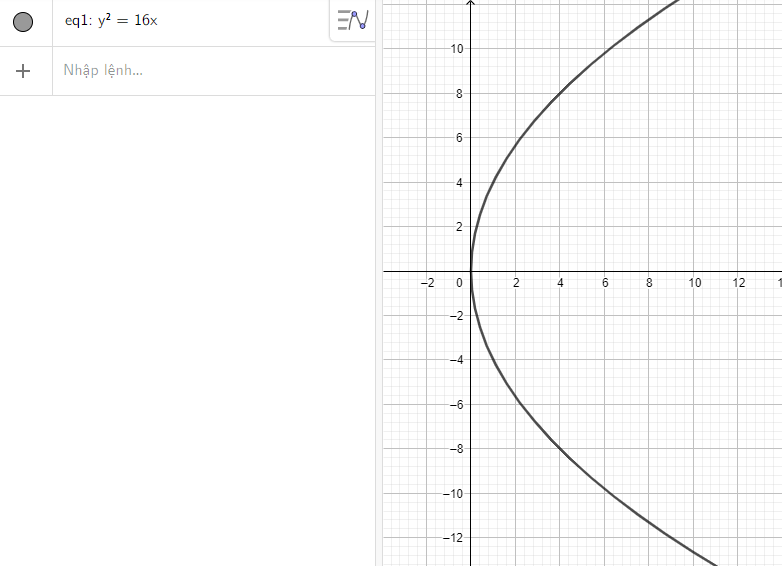782x566 pixels.
Task: Click the y-axis label −8
Action: point(455,449)
